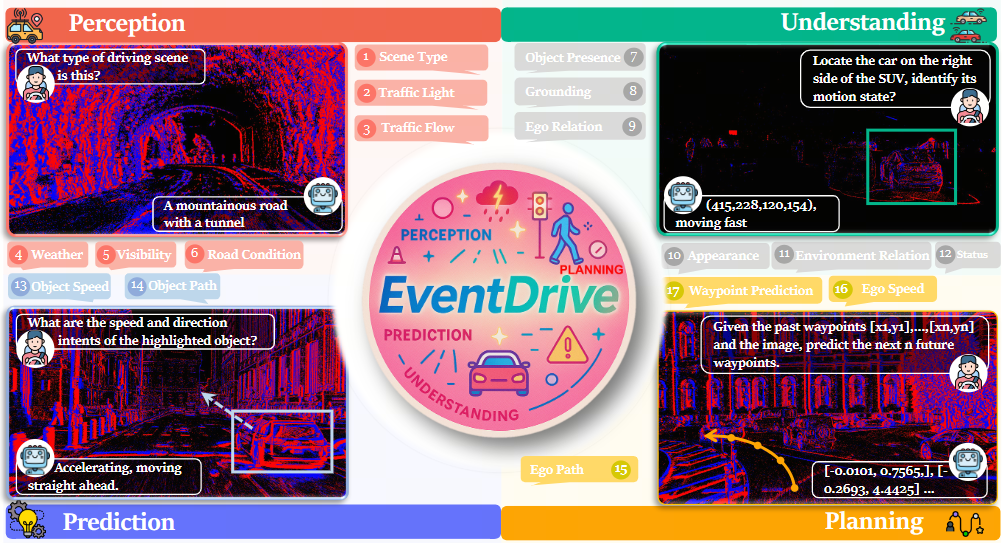Click the robot avatar beside the mountainous road answer
This screenshot has width=1002, height=543.
323,196
